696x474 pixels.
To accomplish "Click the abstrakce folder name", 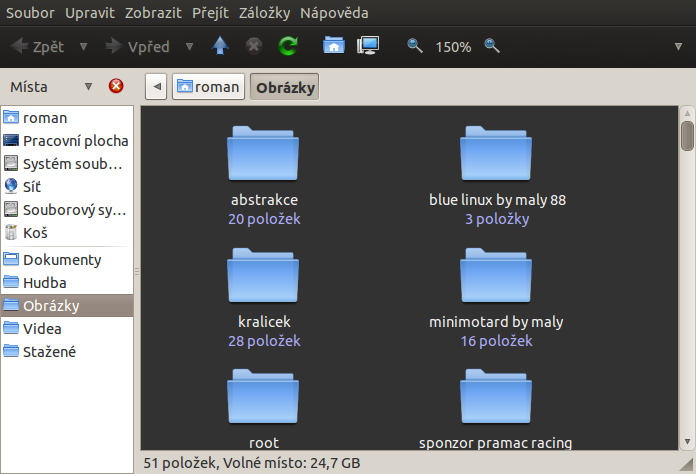I will pos(264,200).
